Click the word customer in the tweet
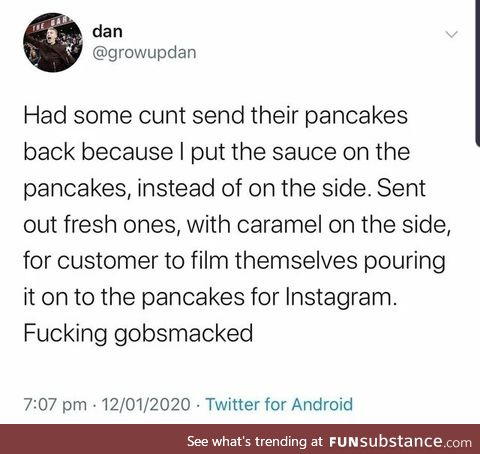 pos(107,261)
